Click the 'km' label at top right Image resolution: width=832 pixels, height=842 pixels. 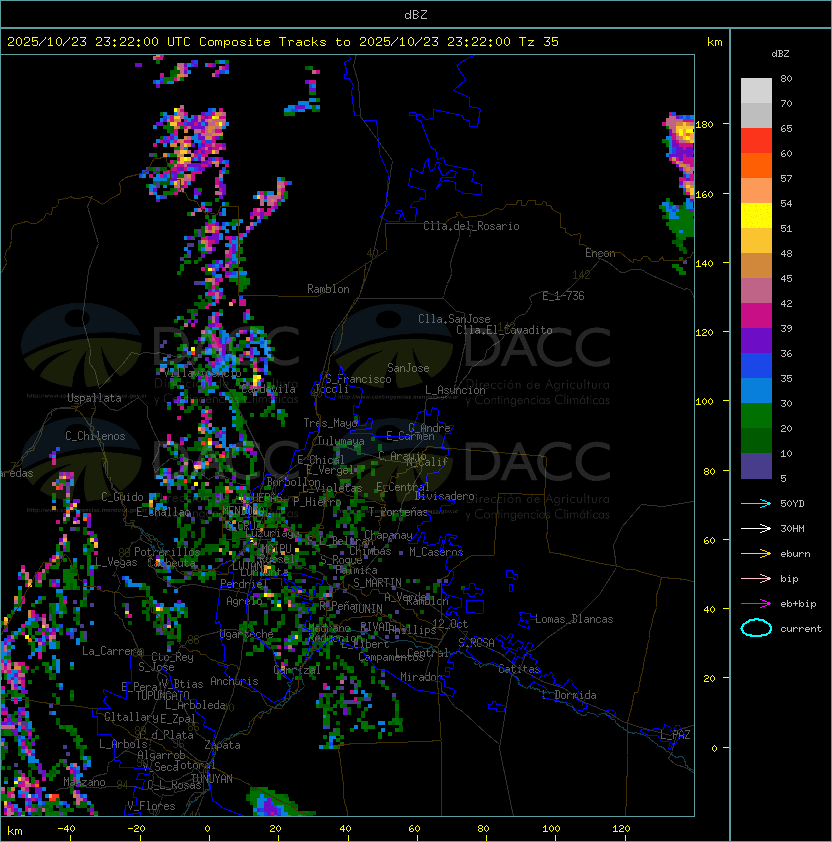click(x=714, y=42)
